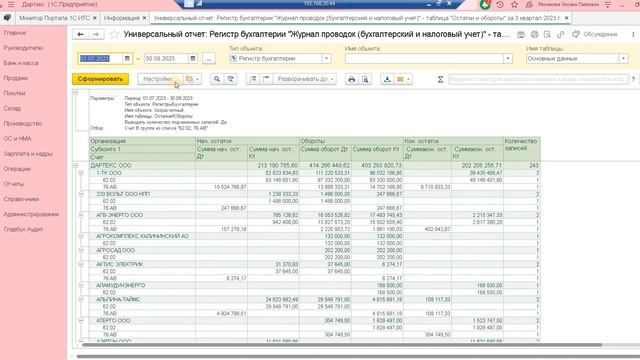Send report by email icon

point(403,79)
